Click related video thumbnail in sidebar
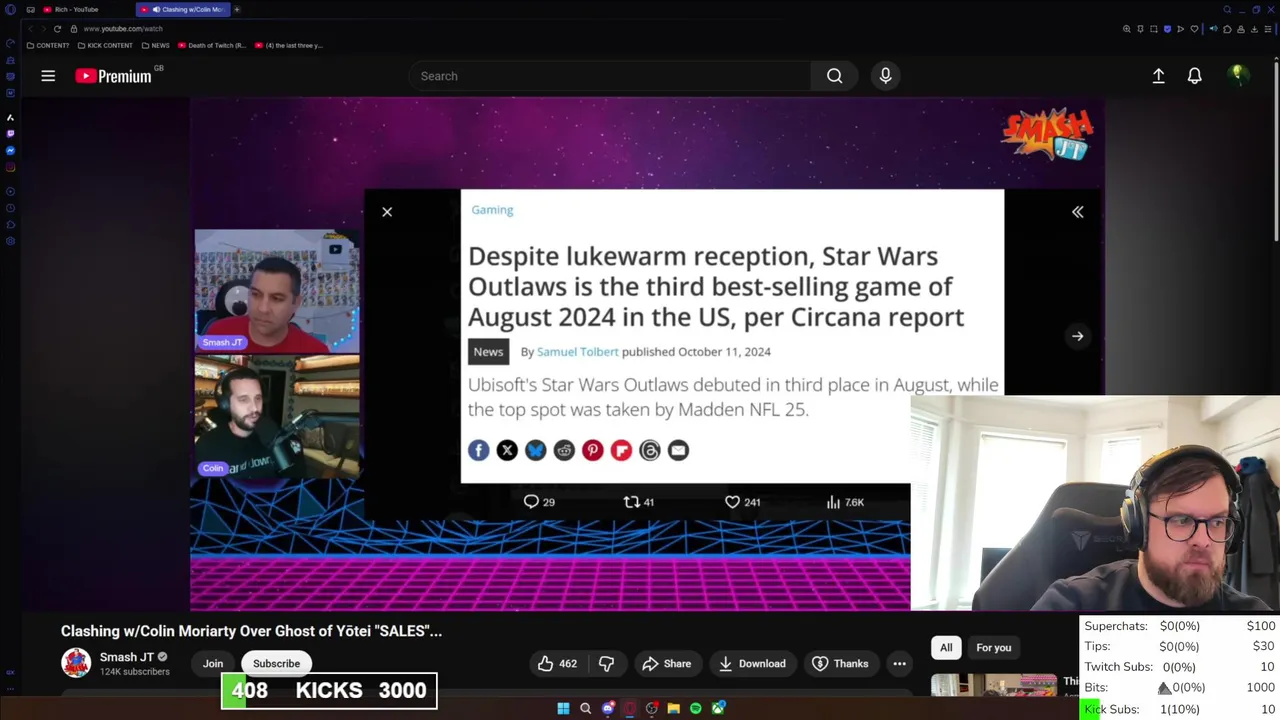Image resolution: width=1280 pixels, height=720 pixels. [994, 685]
